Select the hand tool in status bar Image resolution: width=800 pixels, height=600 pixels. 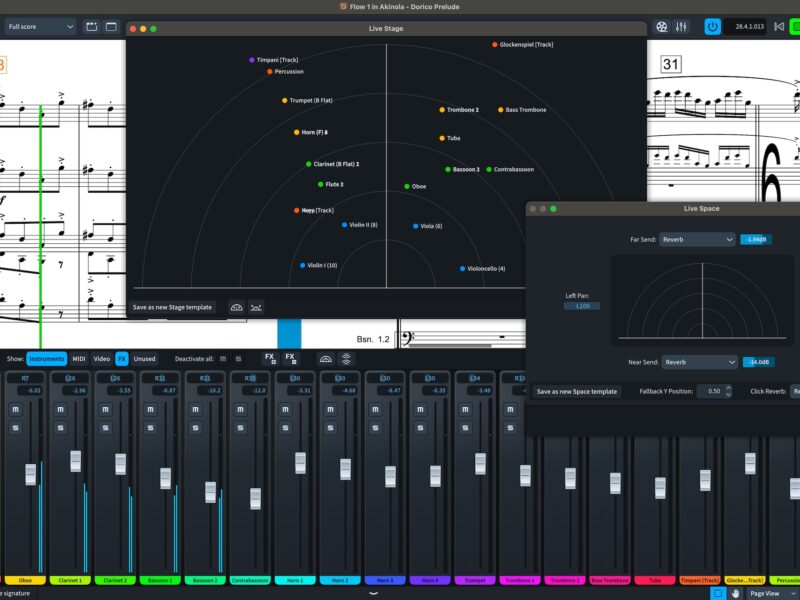pyautogui.click(x=735, y=593)
